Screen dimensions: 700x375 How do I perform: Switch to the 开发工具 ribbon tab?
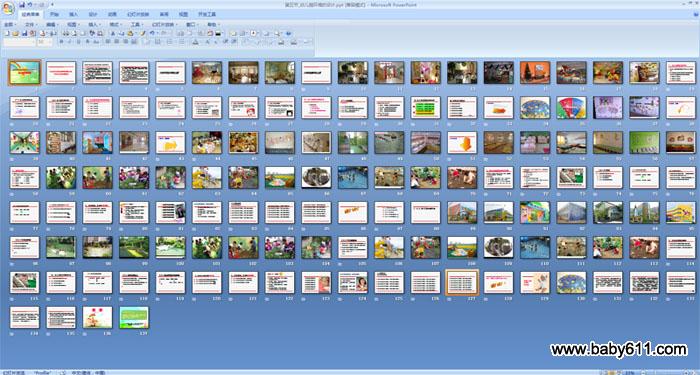207,14
